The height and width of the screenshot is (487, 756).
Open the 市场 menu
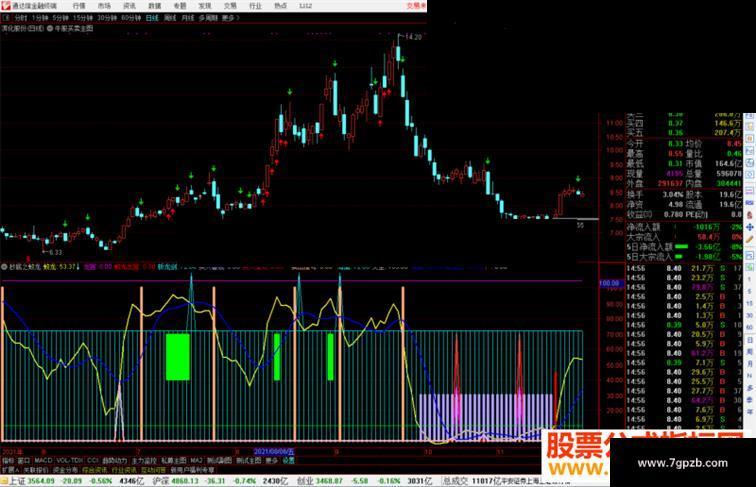(x=104, y=6)
